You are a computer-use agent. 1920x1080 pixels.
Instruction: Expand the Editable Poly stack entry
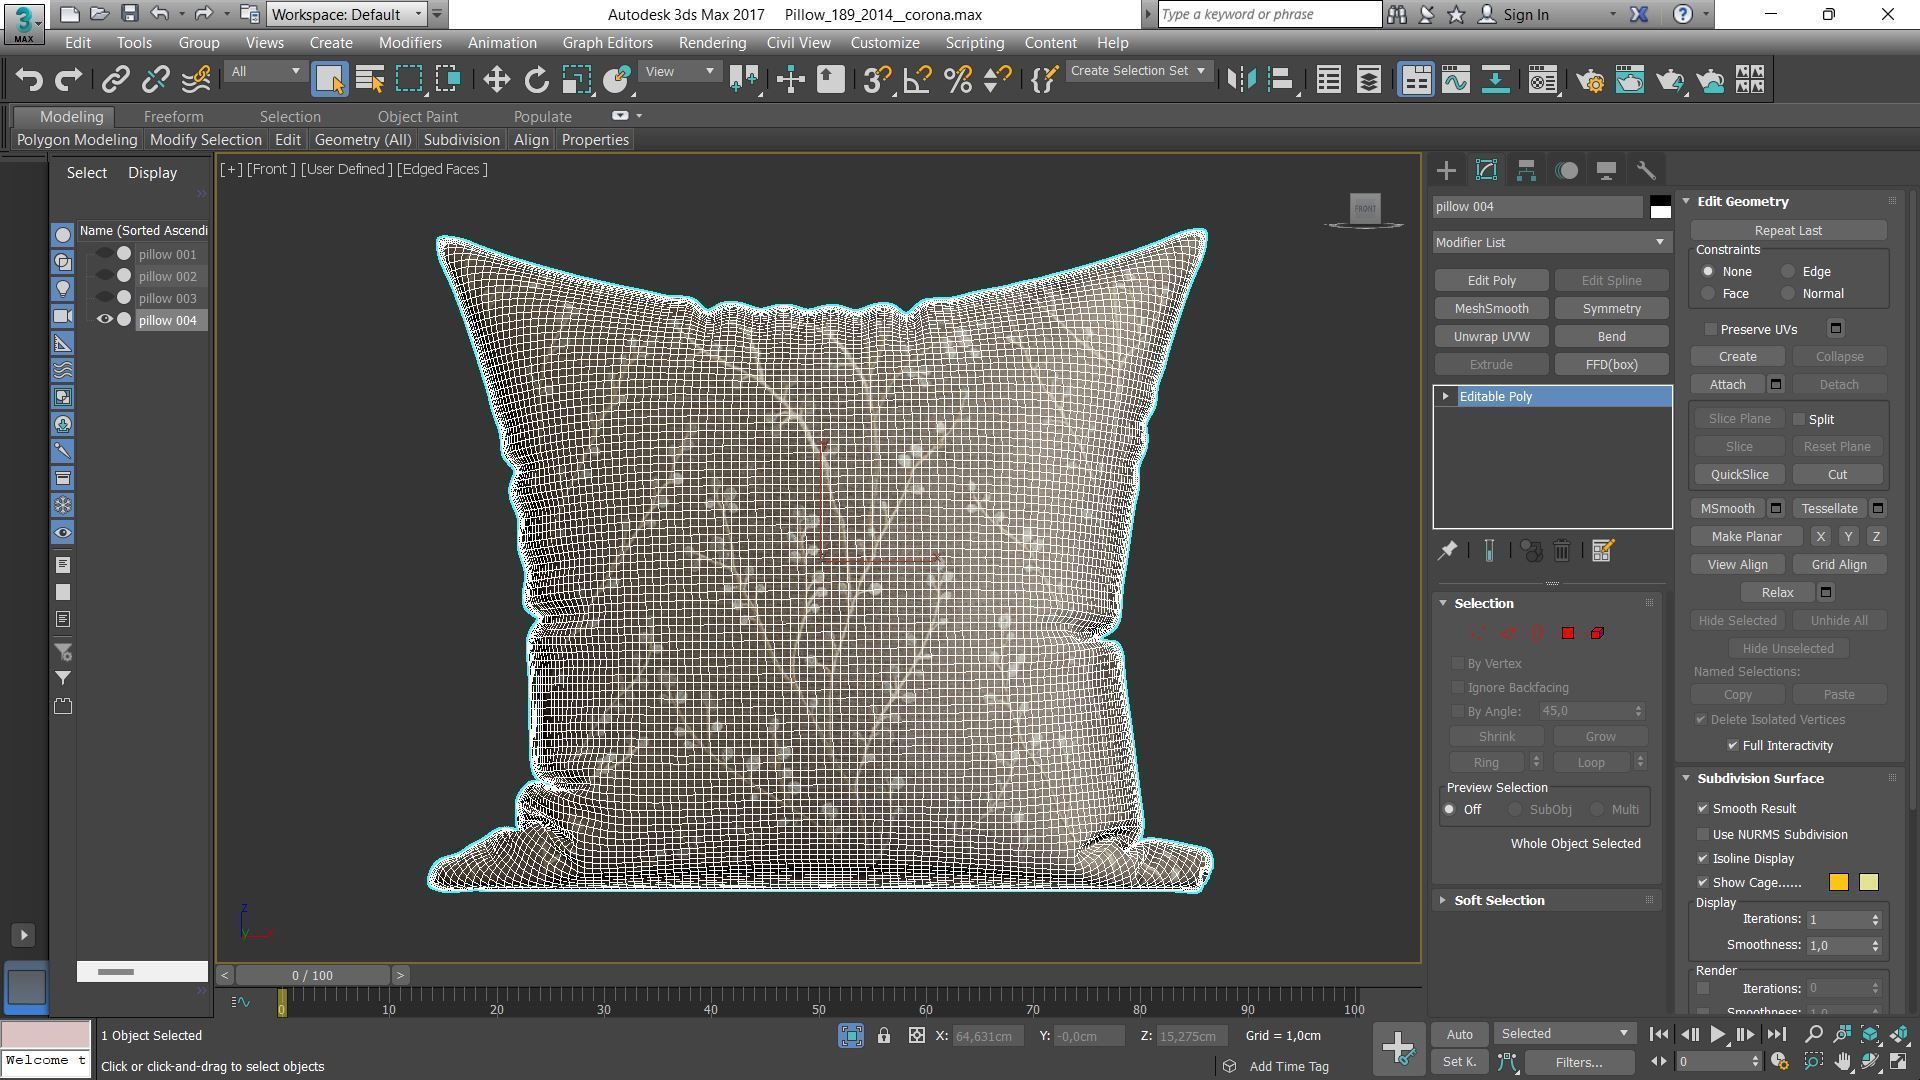click(1445, 397)
